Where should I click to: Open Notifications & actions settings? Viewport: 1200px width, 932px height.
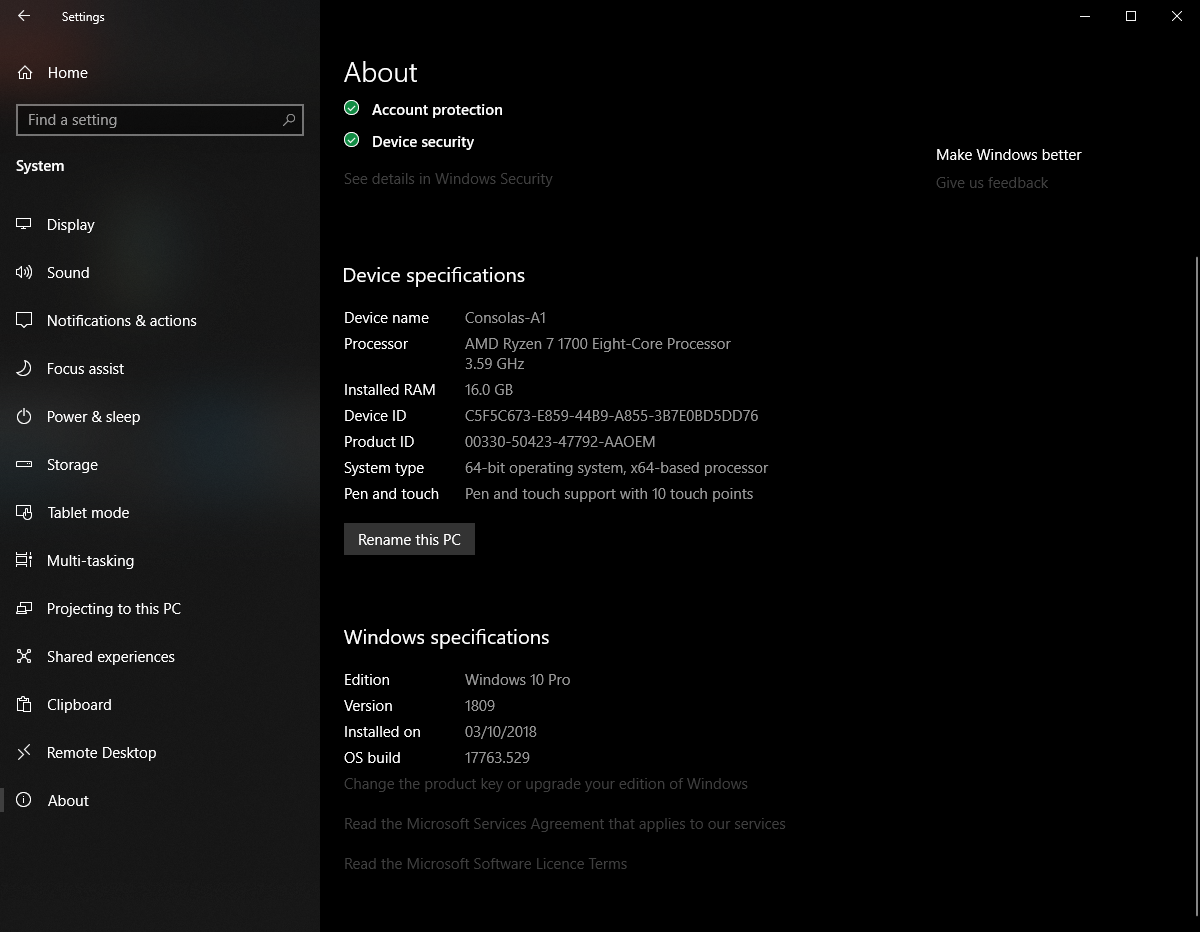coord(160,321)
